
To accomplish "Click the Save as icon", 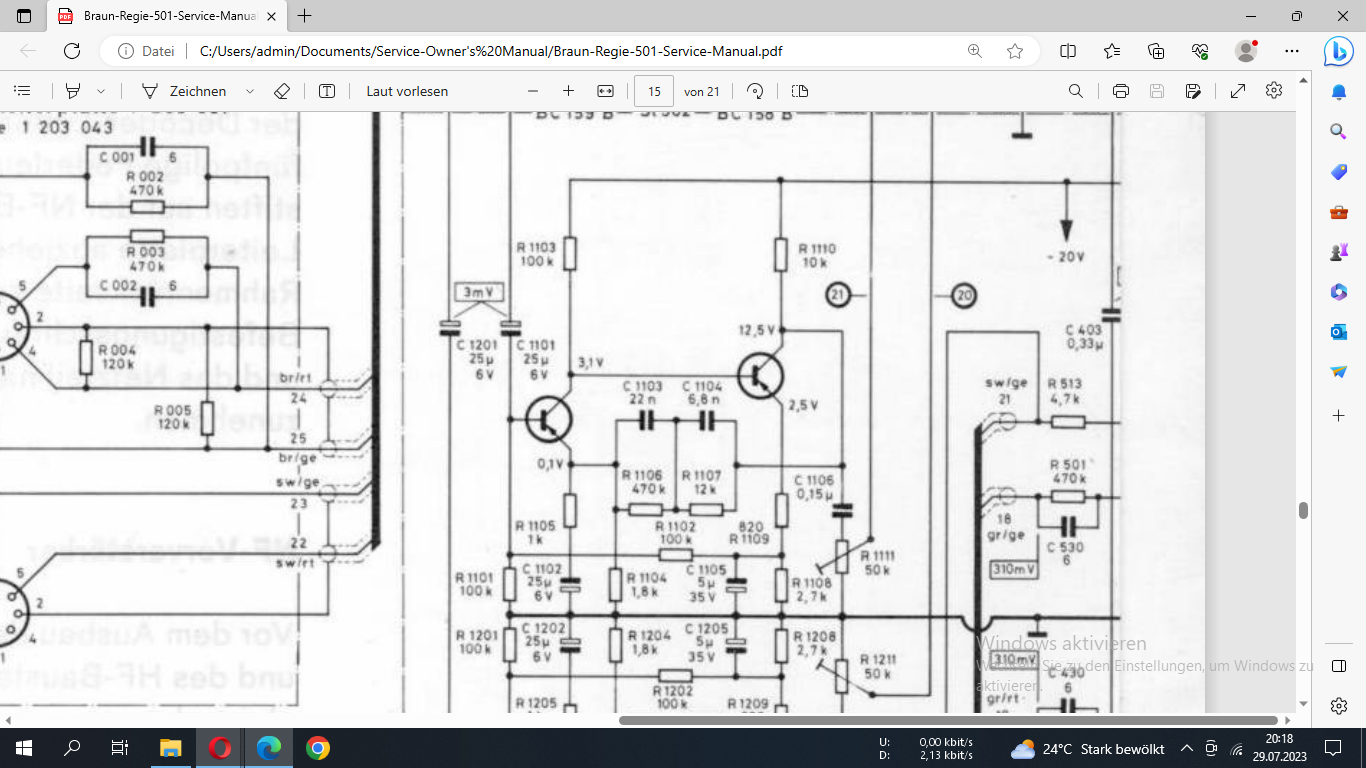I will 1193,91.
